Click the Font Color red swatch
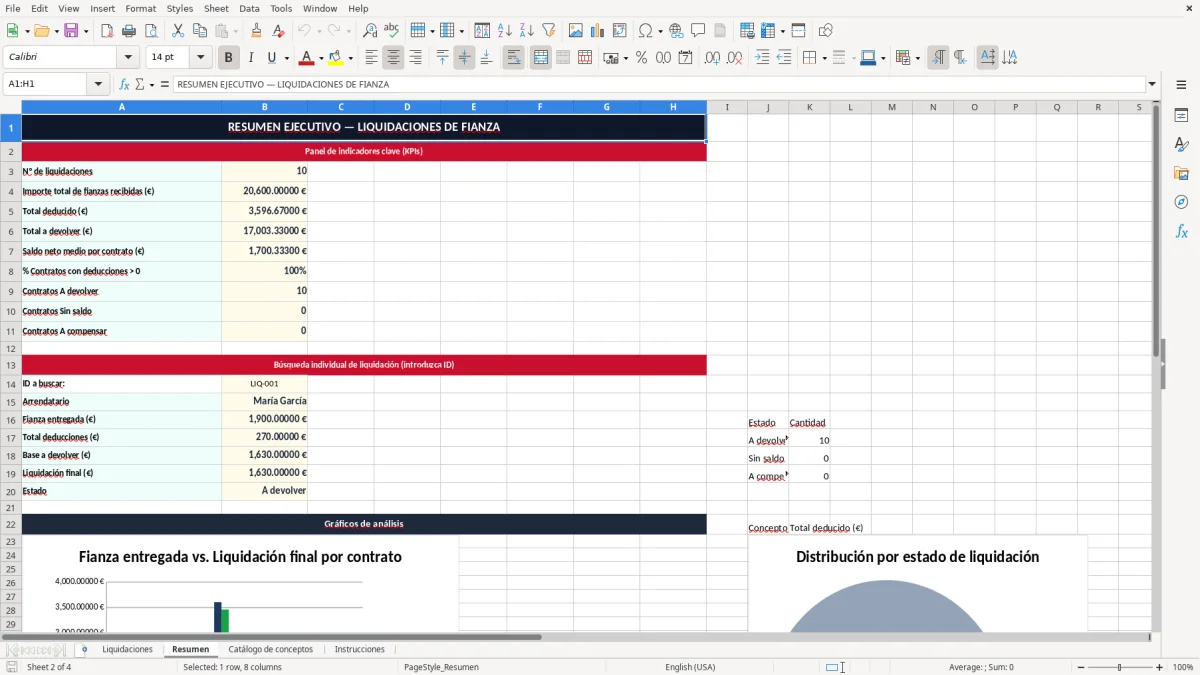This screenshot has width=1200, height=675. click(x=307, y=58)
